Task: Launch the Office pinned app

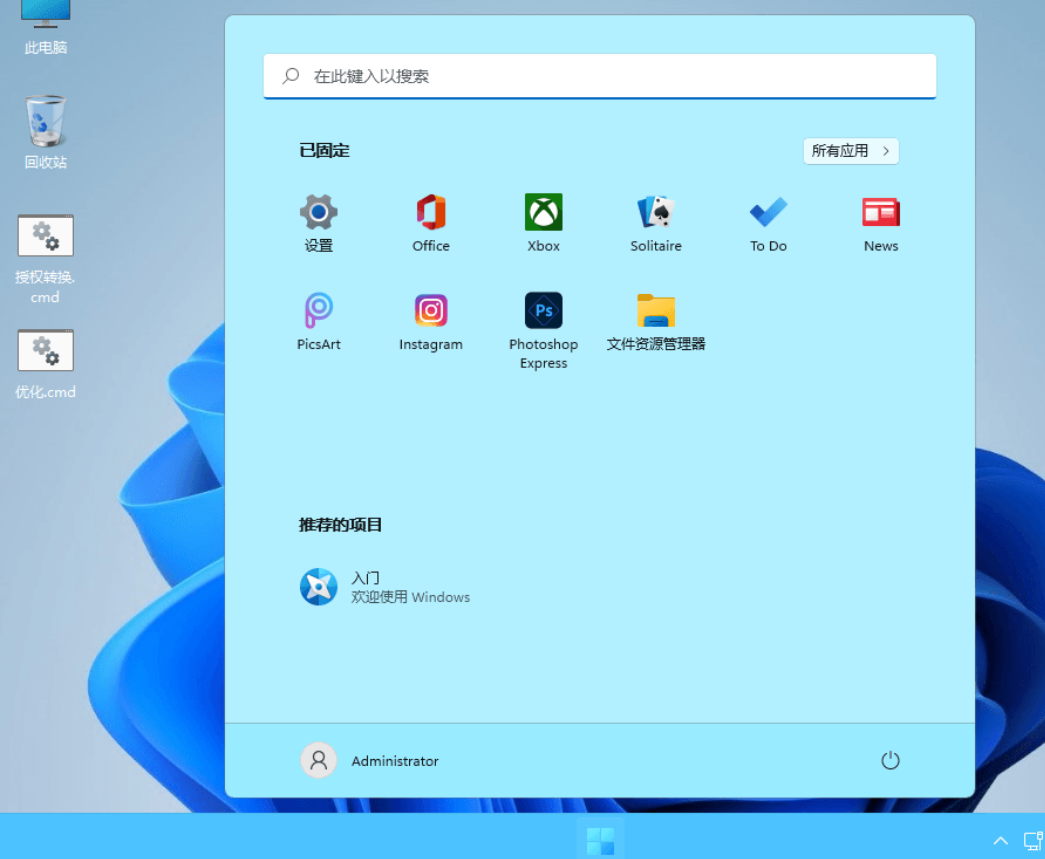Action: tap(431, 223)
